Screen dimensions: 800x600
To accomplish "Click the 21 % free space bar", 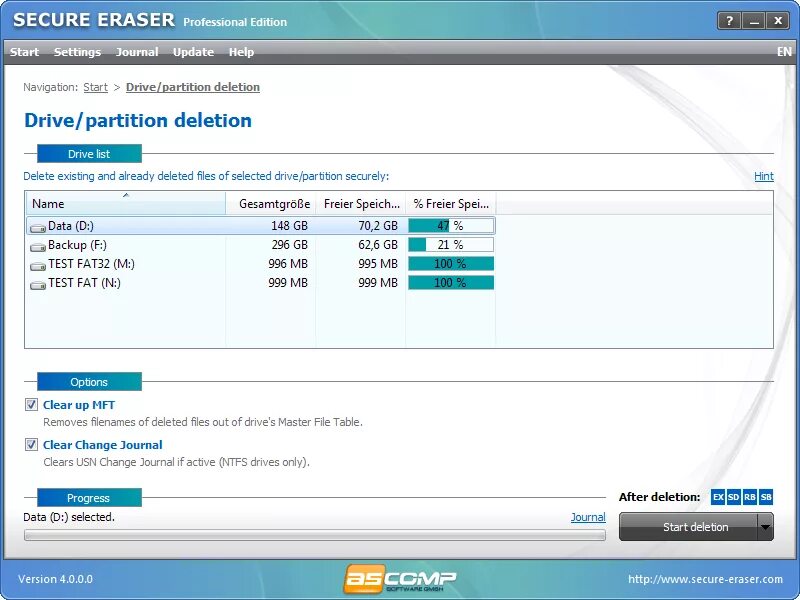I will 451,245.
